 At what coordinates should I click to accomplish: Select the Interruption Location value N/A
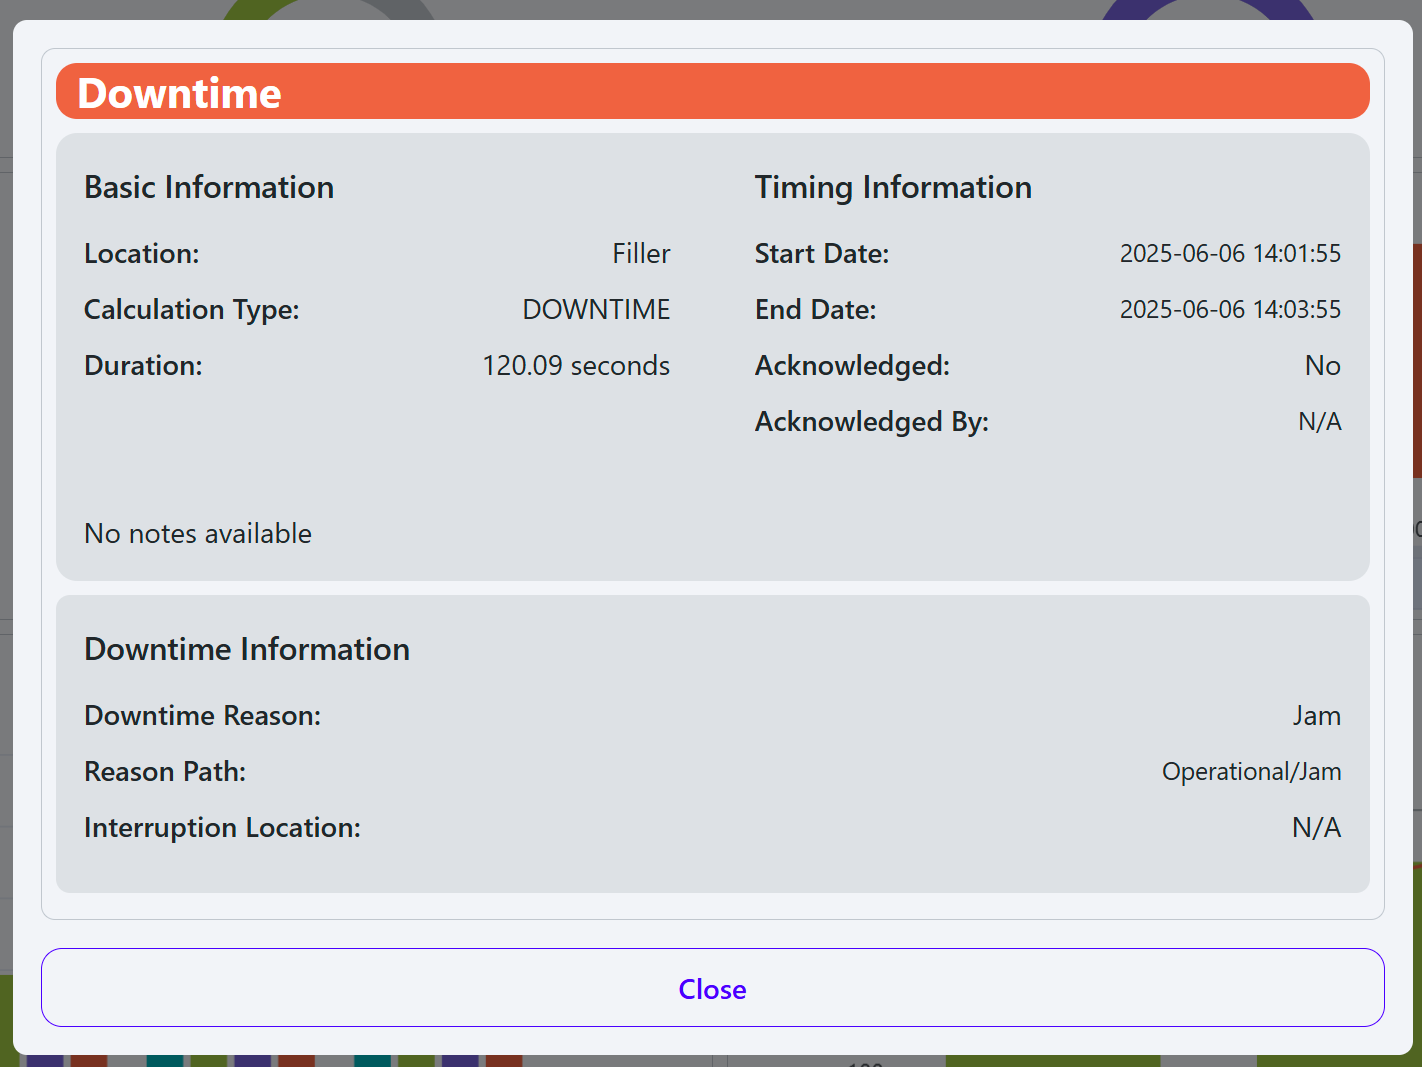pyautogui.click(x=1316, y=828)
